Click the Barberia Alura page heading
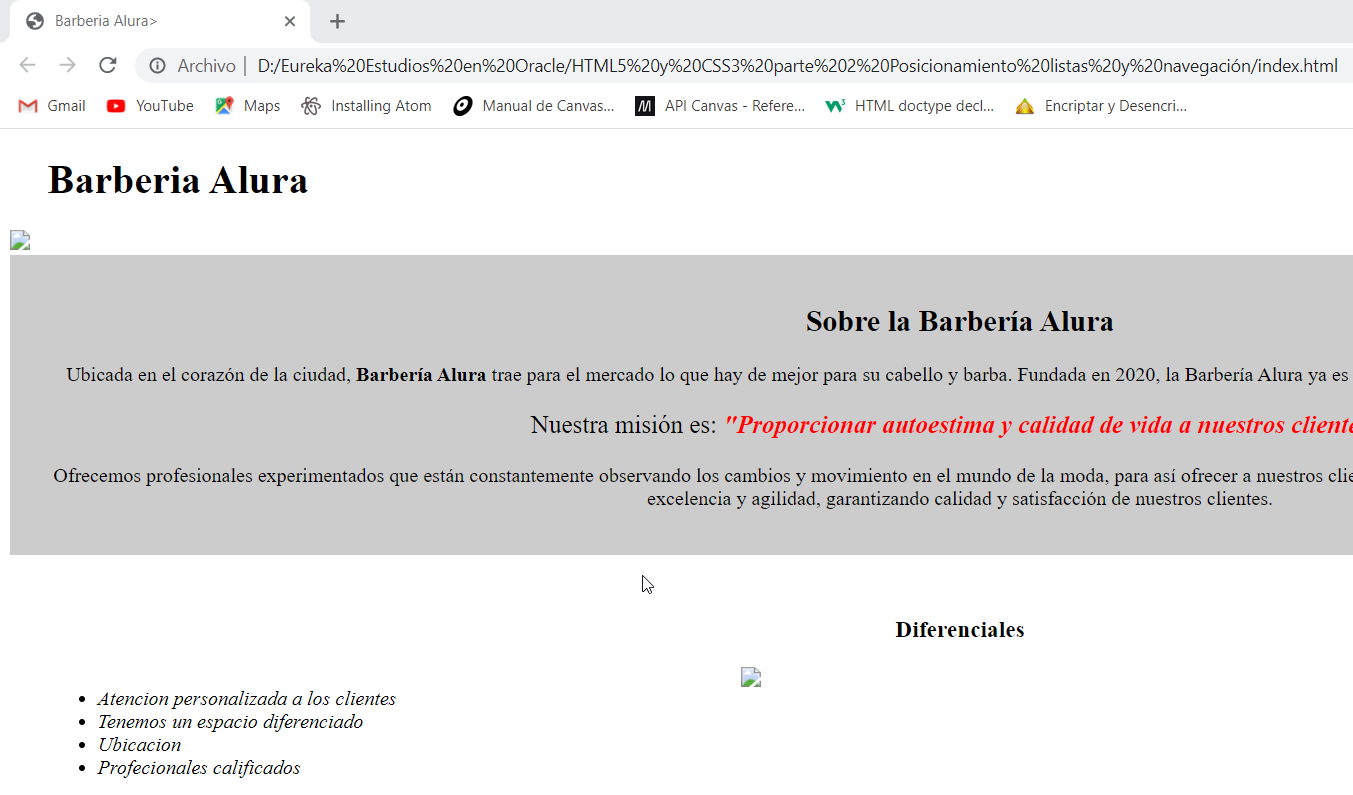The image size is (1353, 795). [x=178, y=181]
